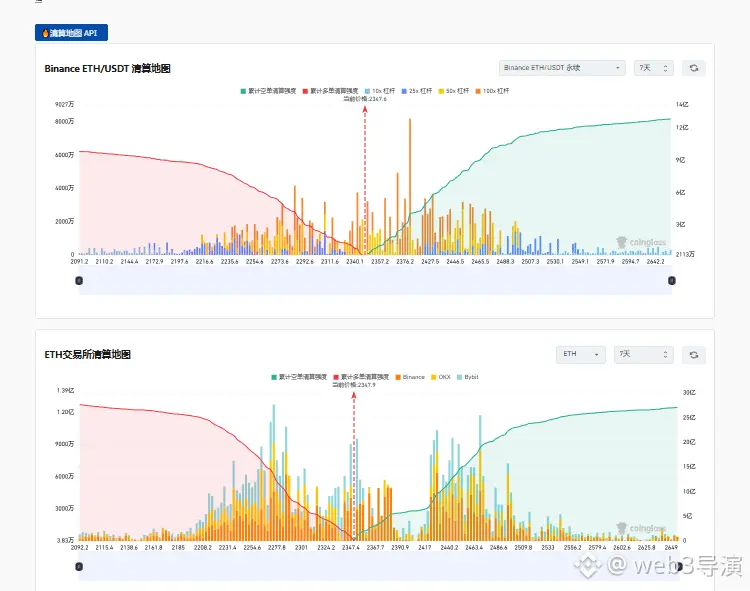The image size is (750, 591).
Task: Click the 清算地图 API button
Action: [71, 33]
